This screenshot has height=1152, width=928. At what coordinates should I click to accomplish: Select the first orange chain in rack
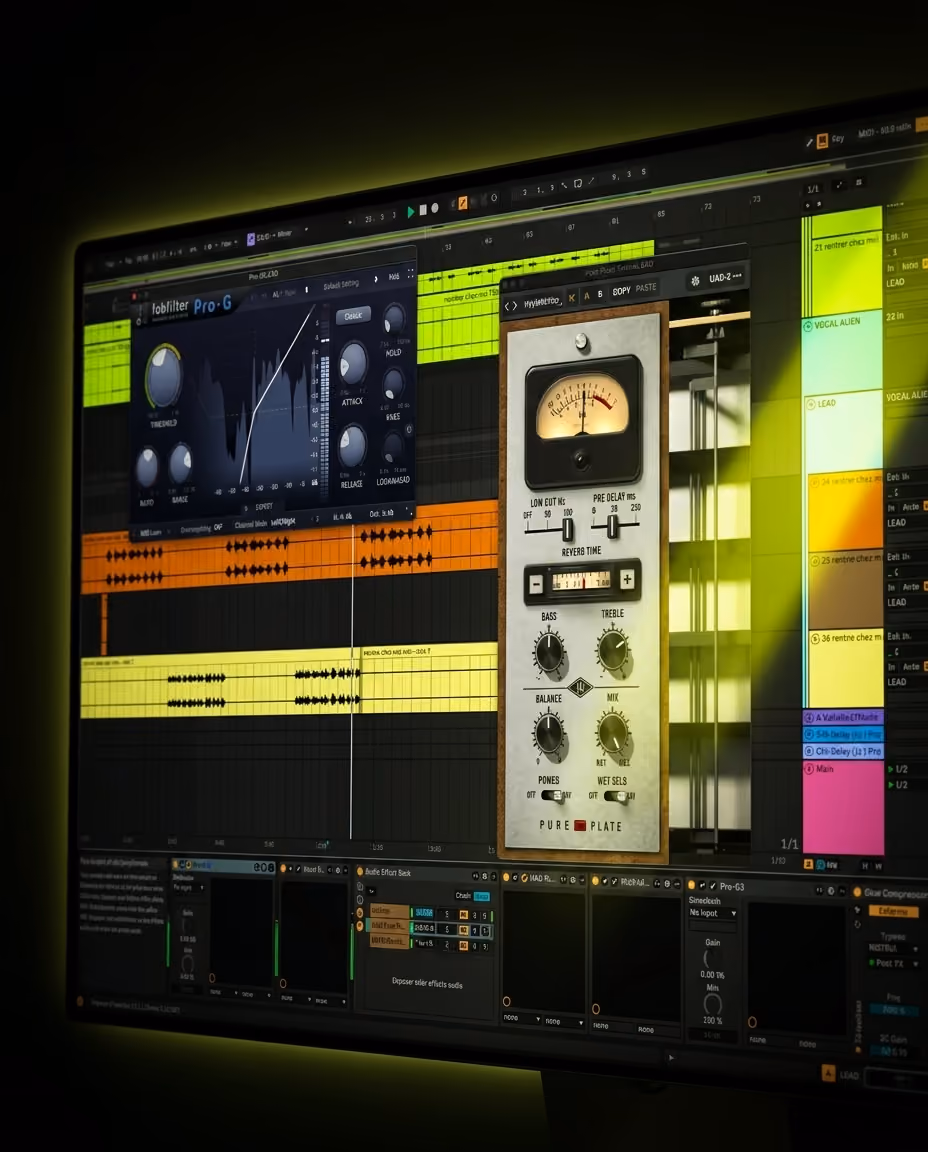389,910
